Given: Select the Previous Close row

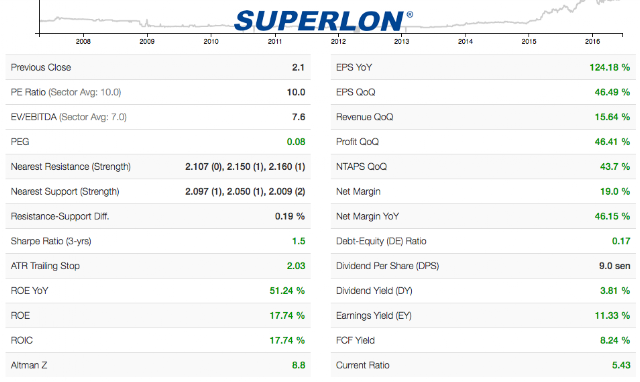Looking at the screenshot, I should [158, 67].
